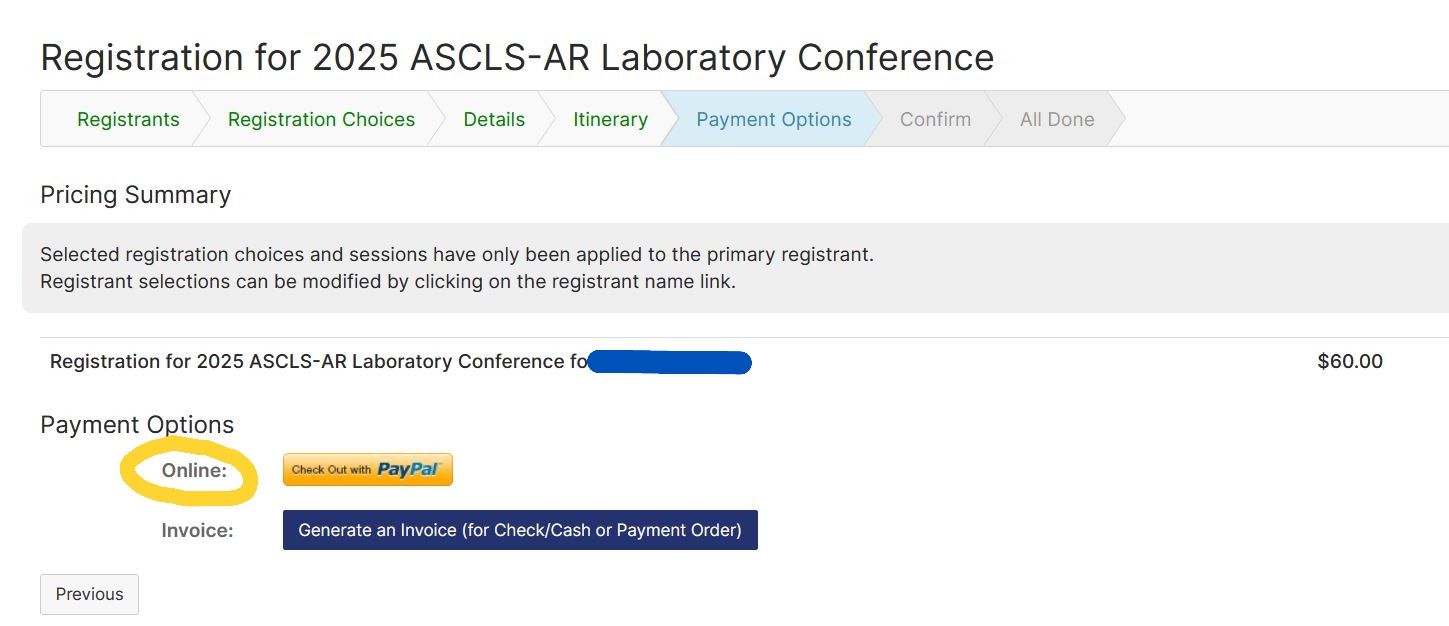Generate an invoice for check or cash payment
This screenshot has width=1449, height=626.
(520, 530)
